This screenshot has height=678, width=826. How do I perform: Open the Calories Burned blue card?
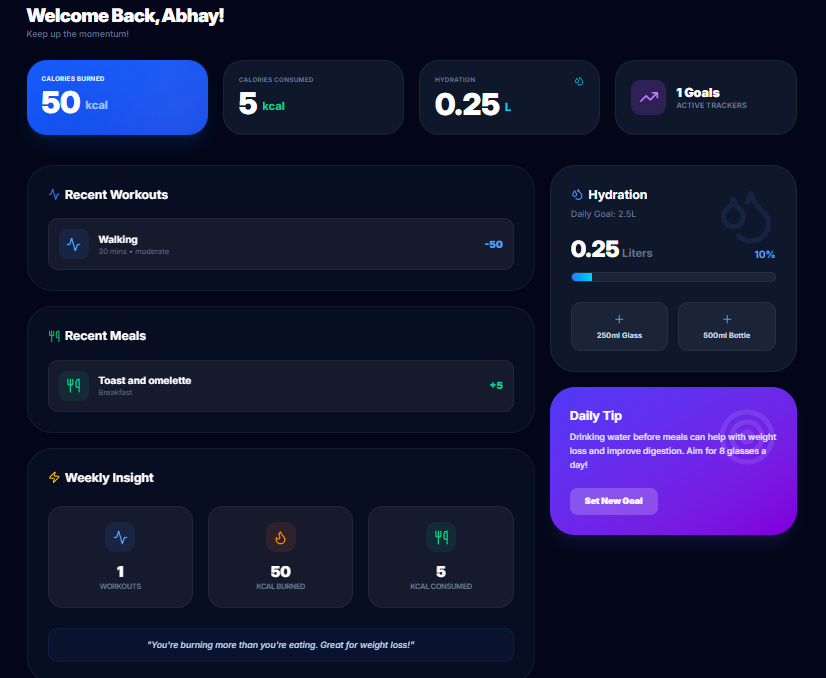pos(117,97)
